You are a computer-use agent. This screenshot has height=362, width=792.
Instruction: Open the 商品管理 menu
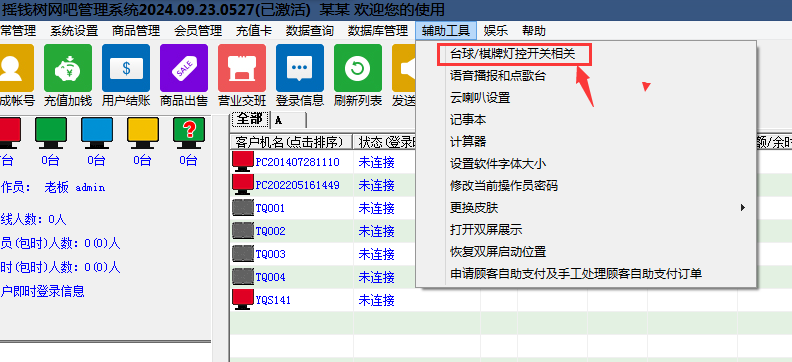(136, 31)
